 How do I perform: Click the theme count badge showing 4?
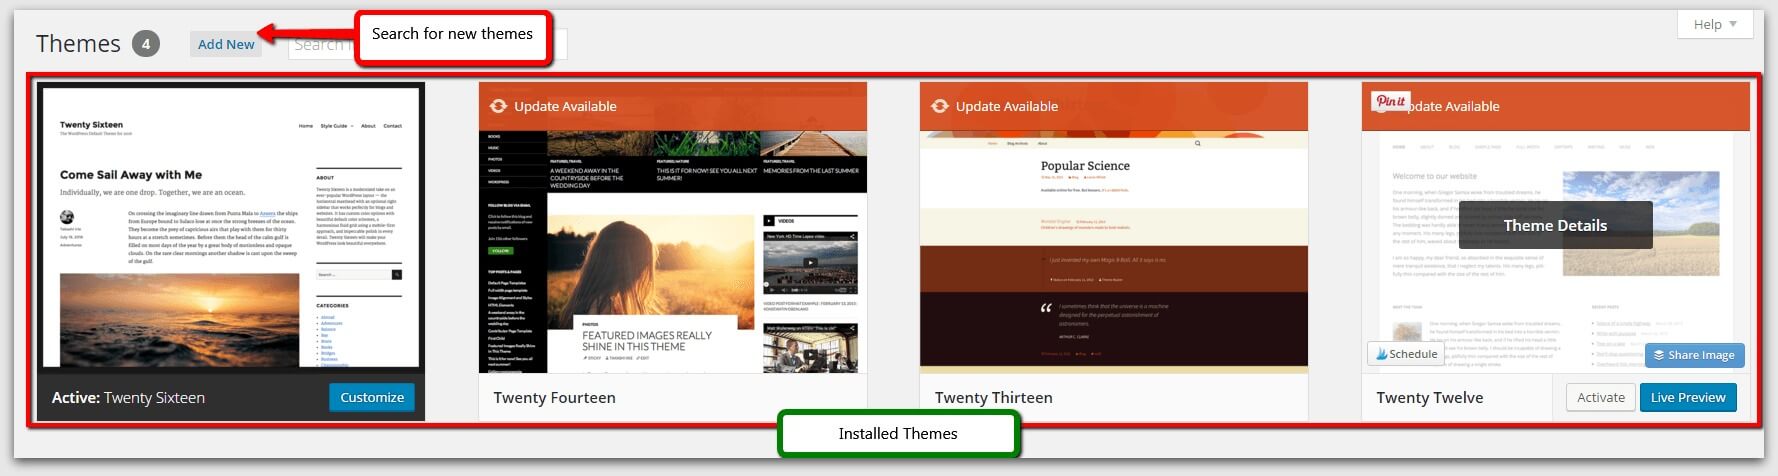(x=146, y=44)
